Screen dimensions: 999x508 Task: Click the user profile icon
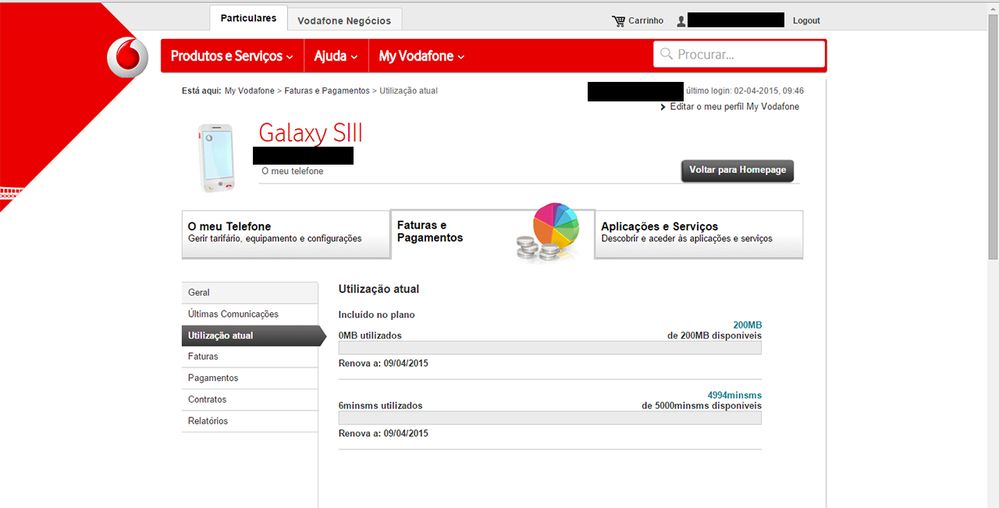(681, 21)
